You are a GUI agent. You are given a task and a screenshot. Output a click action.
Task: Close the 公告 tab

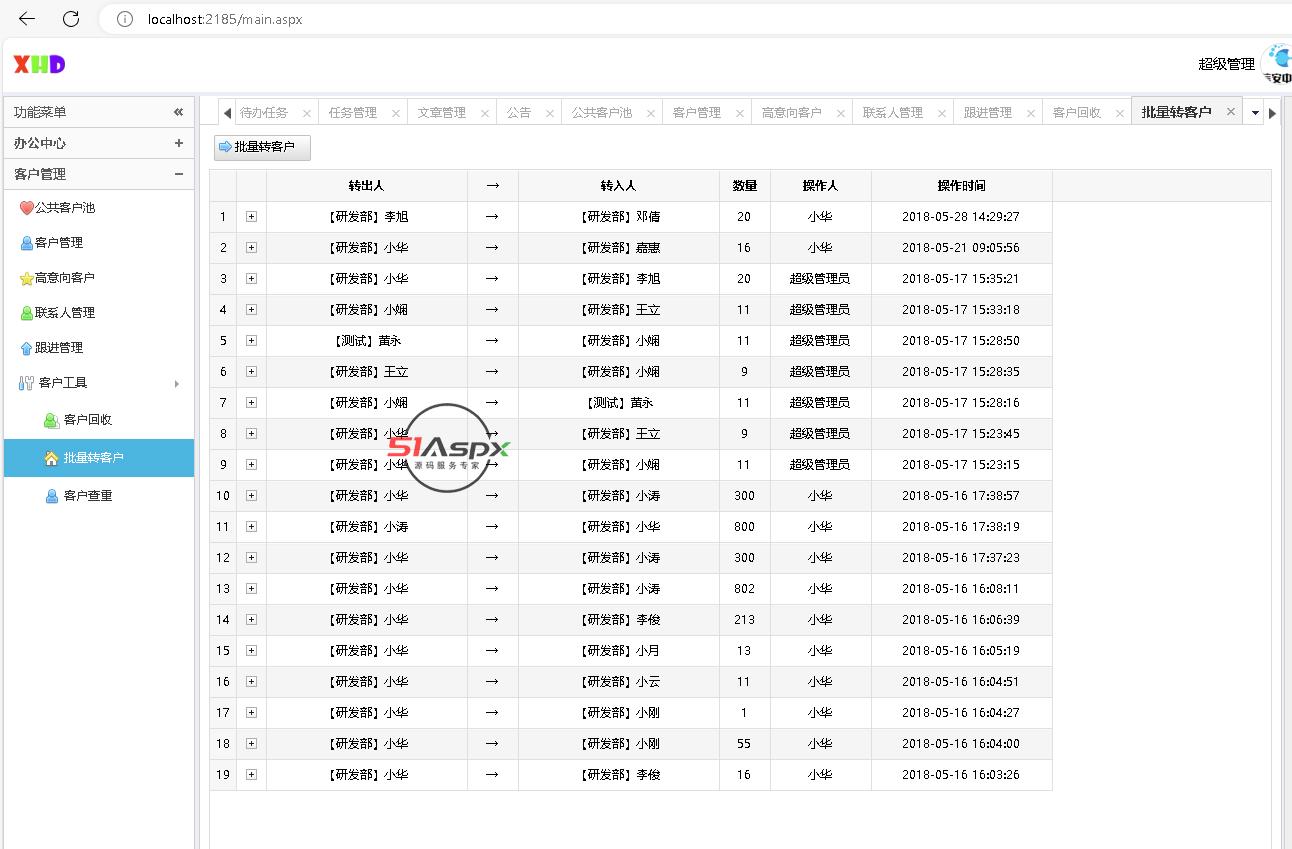pos(549,114)
